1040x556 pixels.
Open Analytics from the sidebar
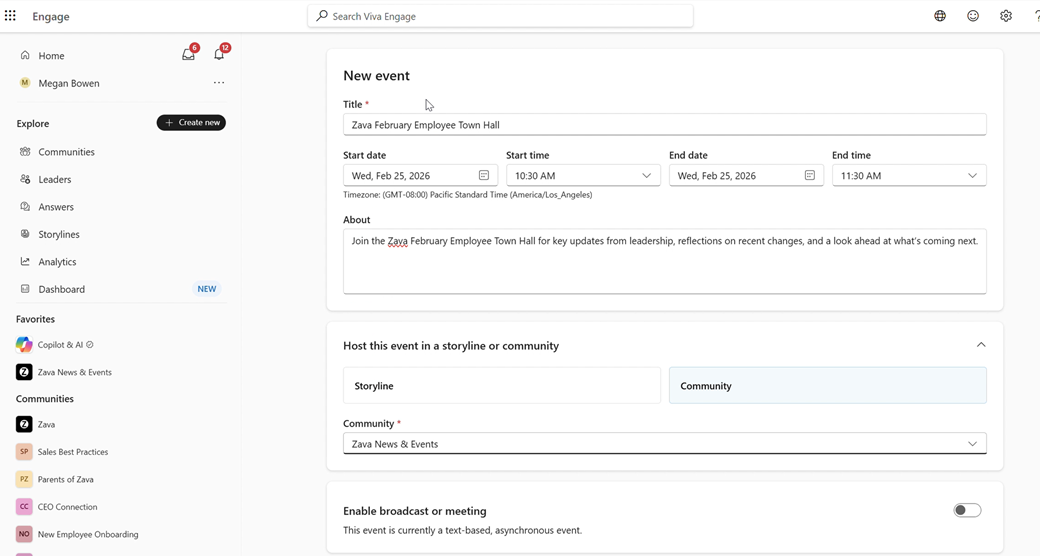[57, 262]
